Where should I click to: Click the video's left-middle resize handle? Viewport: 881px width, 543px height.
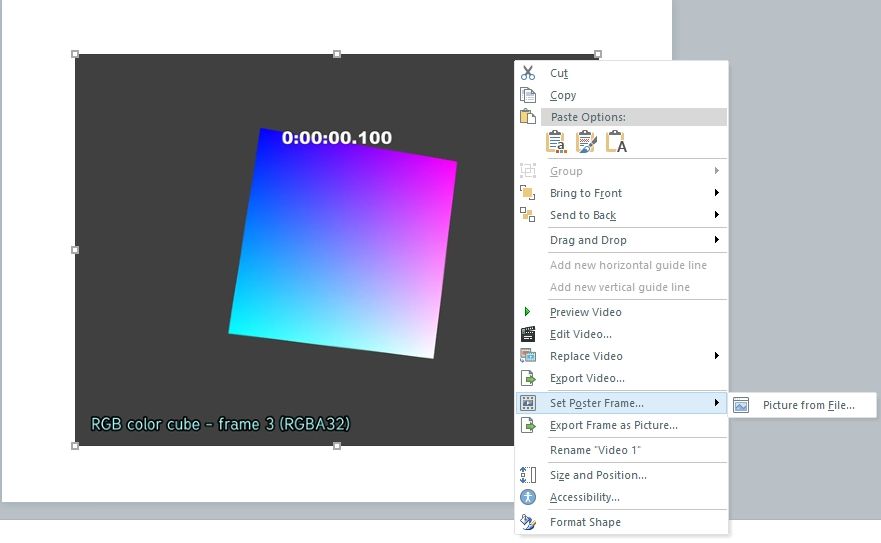[x=75, y=250]
